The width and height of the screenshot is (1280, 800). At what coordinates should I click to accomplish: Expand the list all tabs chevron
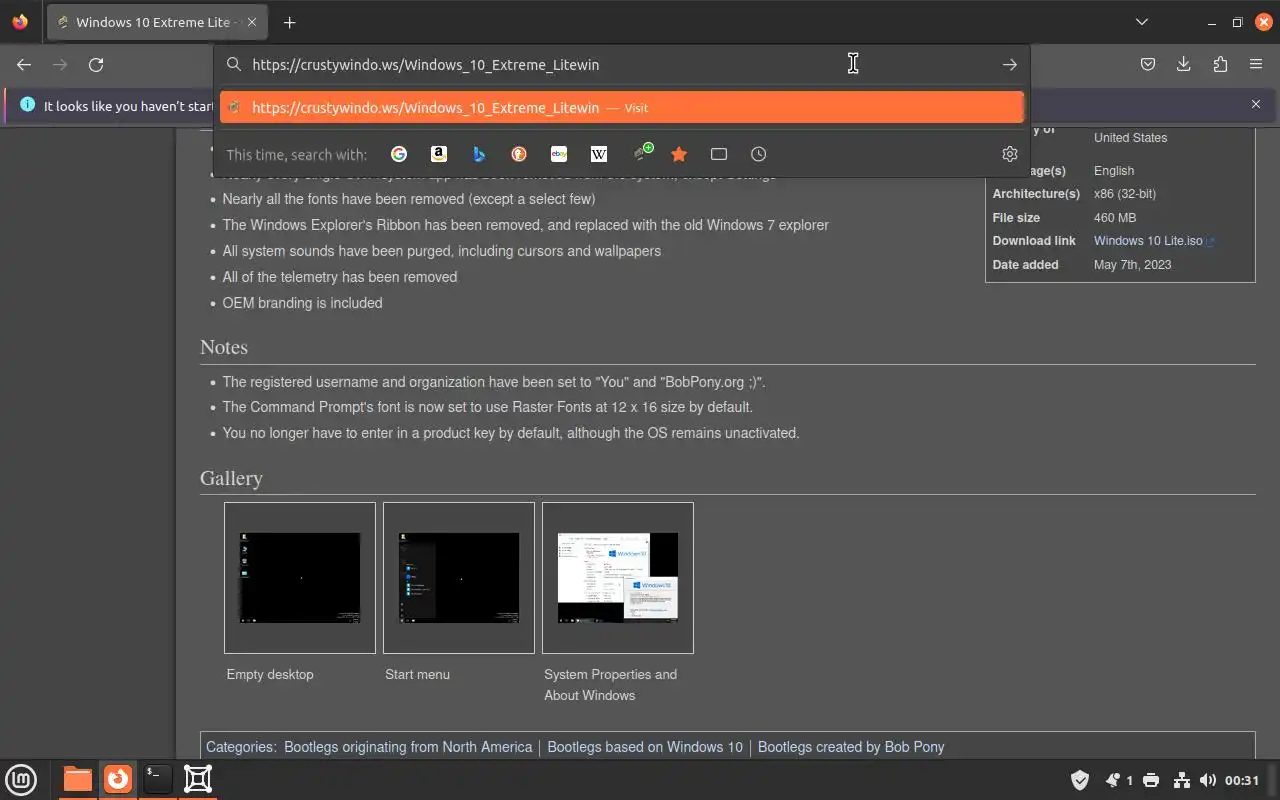pyautogui.click(x=1142, y=22)
